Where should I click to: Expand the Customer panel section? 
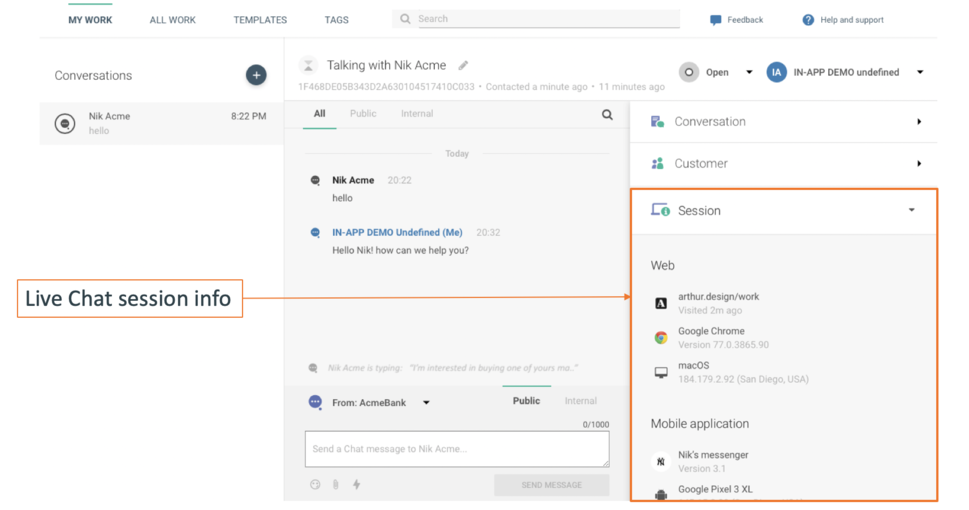[x=918, y=164]
